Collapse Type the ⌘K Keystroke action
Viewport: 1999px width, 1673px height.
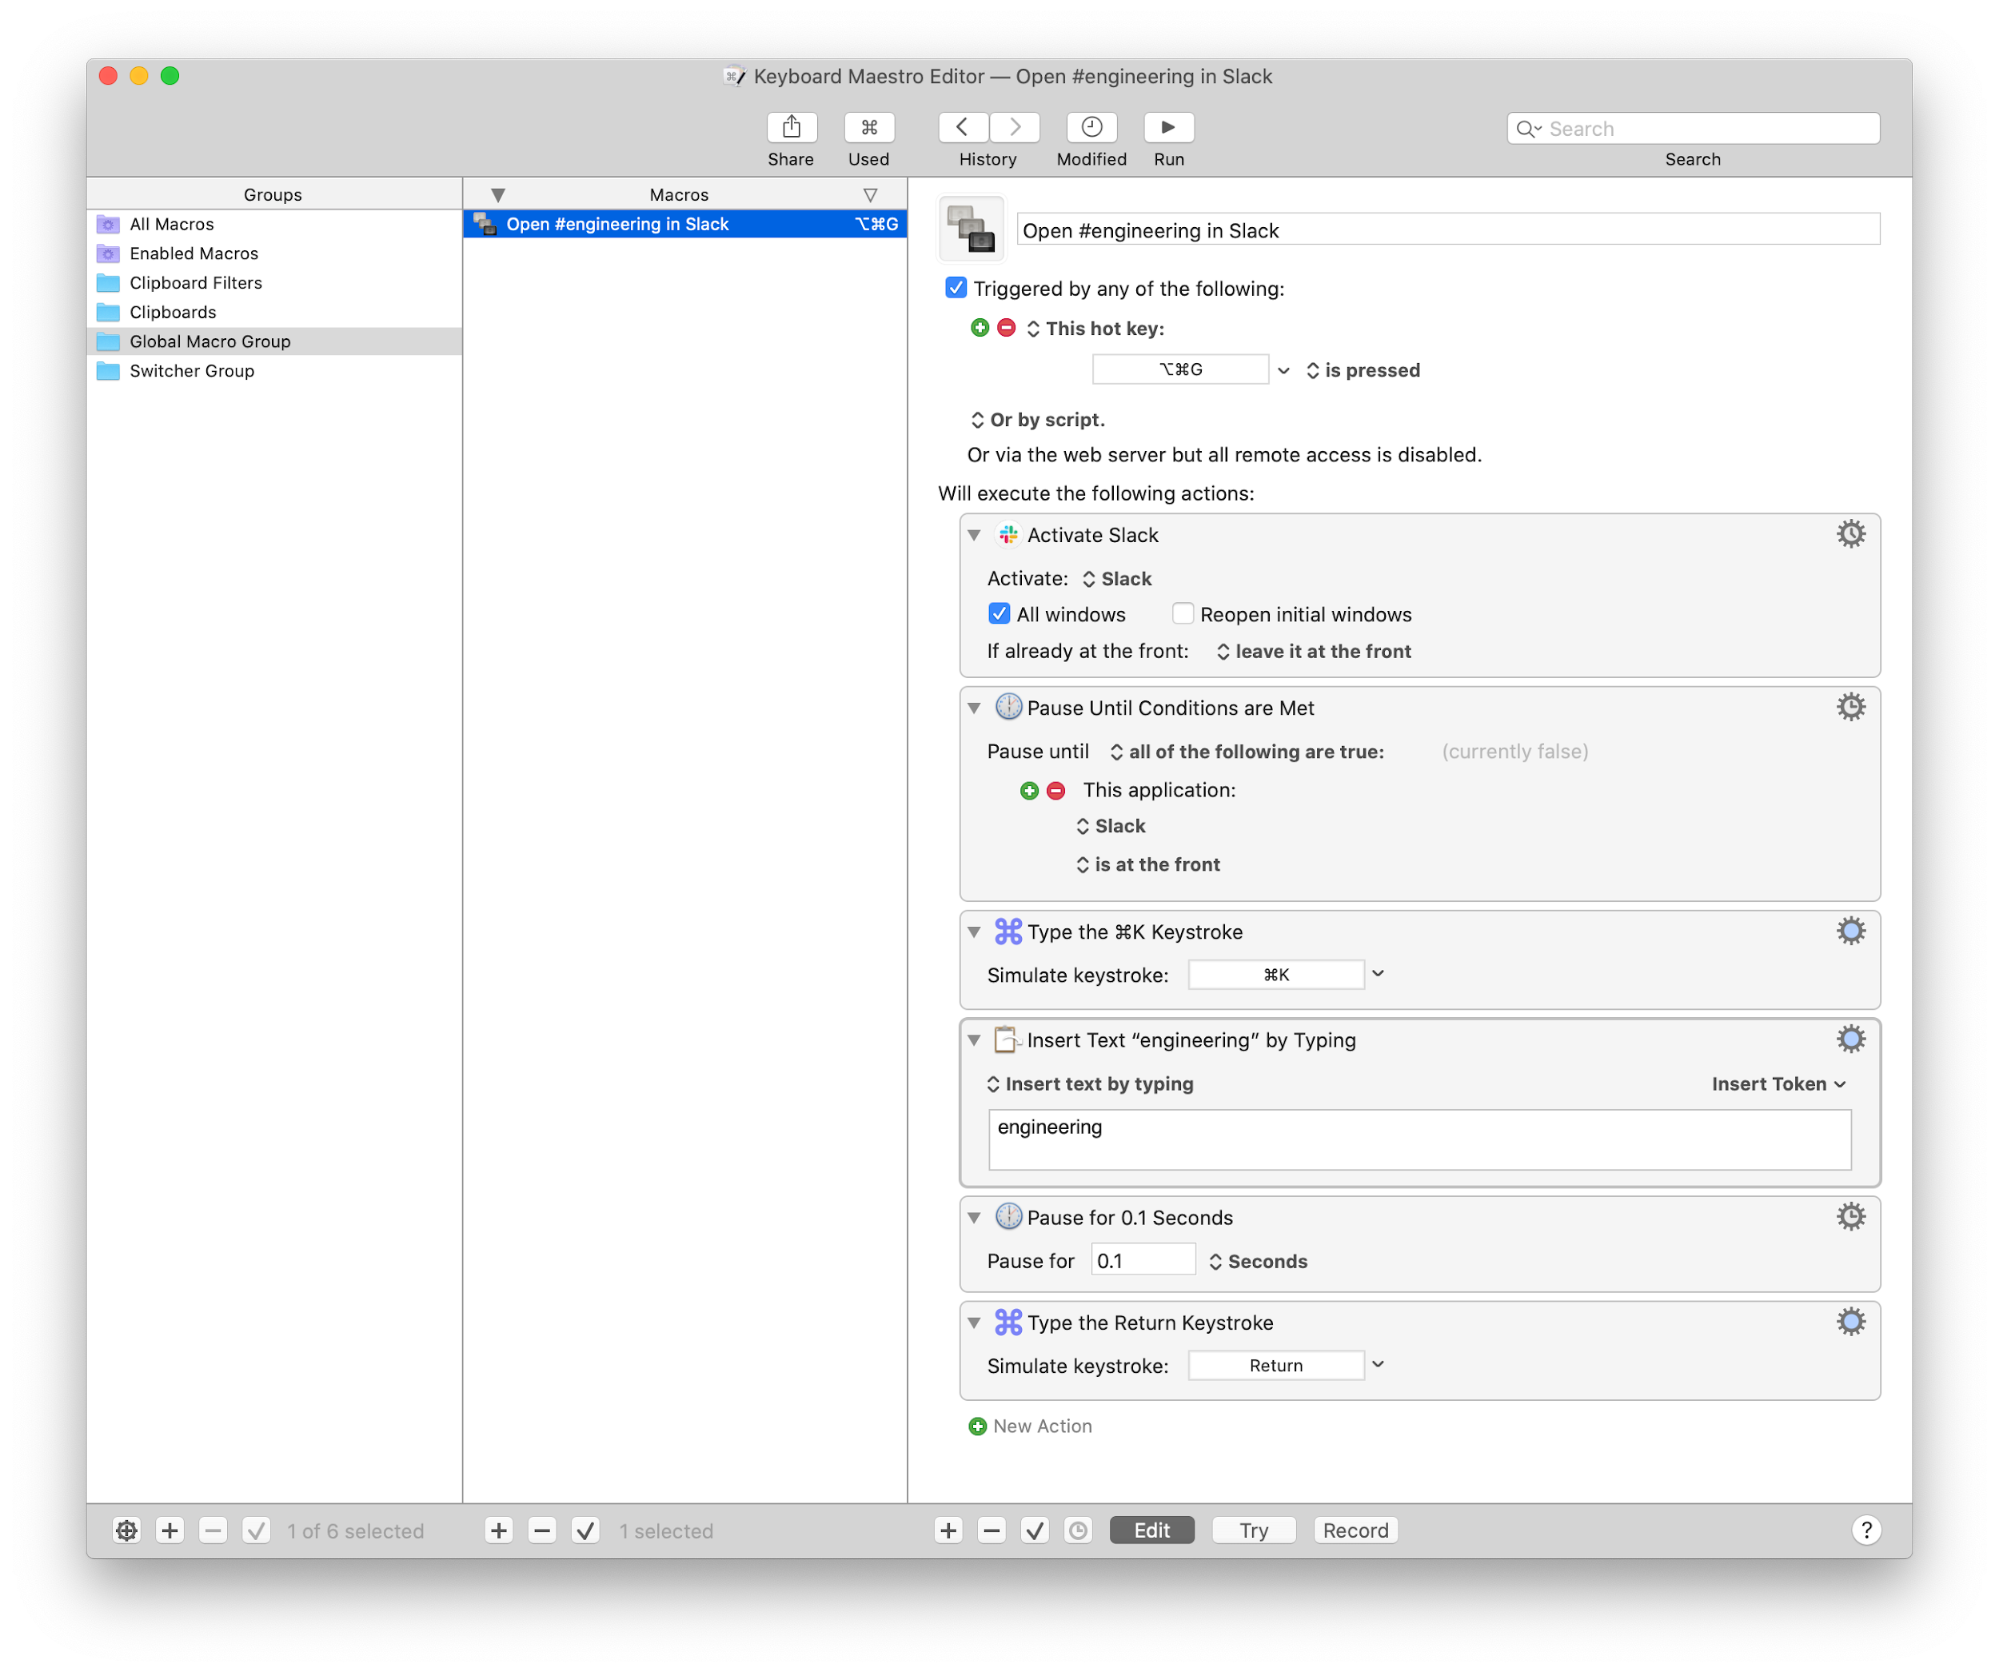[974, 932]
